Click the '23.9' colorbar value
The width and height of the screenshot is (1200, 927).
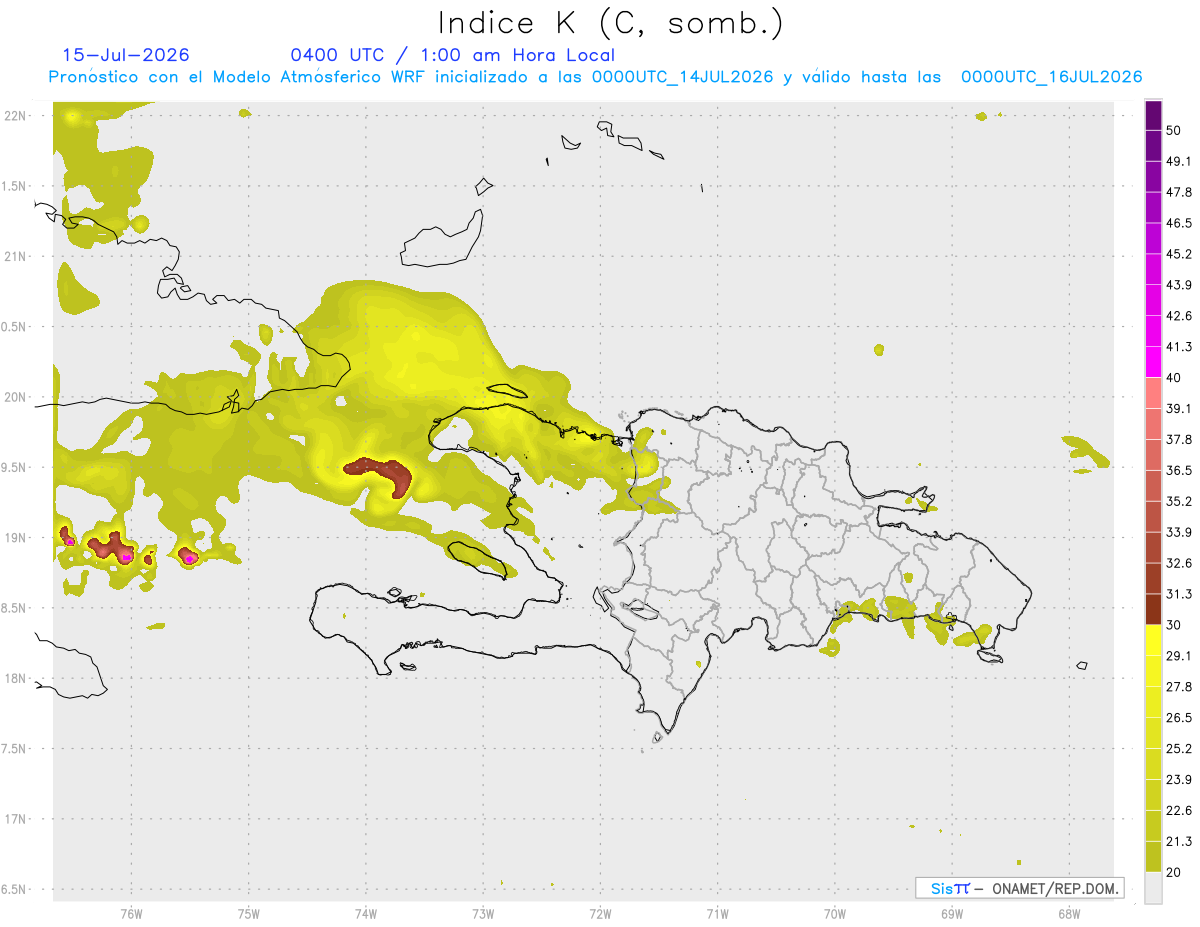tap(1179, 779)
